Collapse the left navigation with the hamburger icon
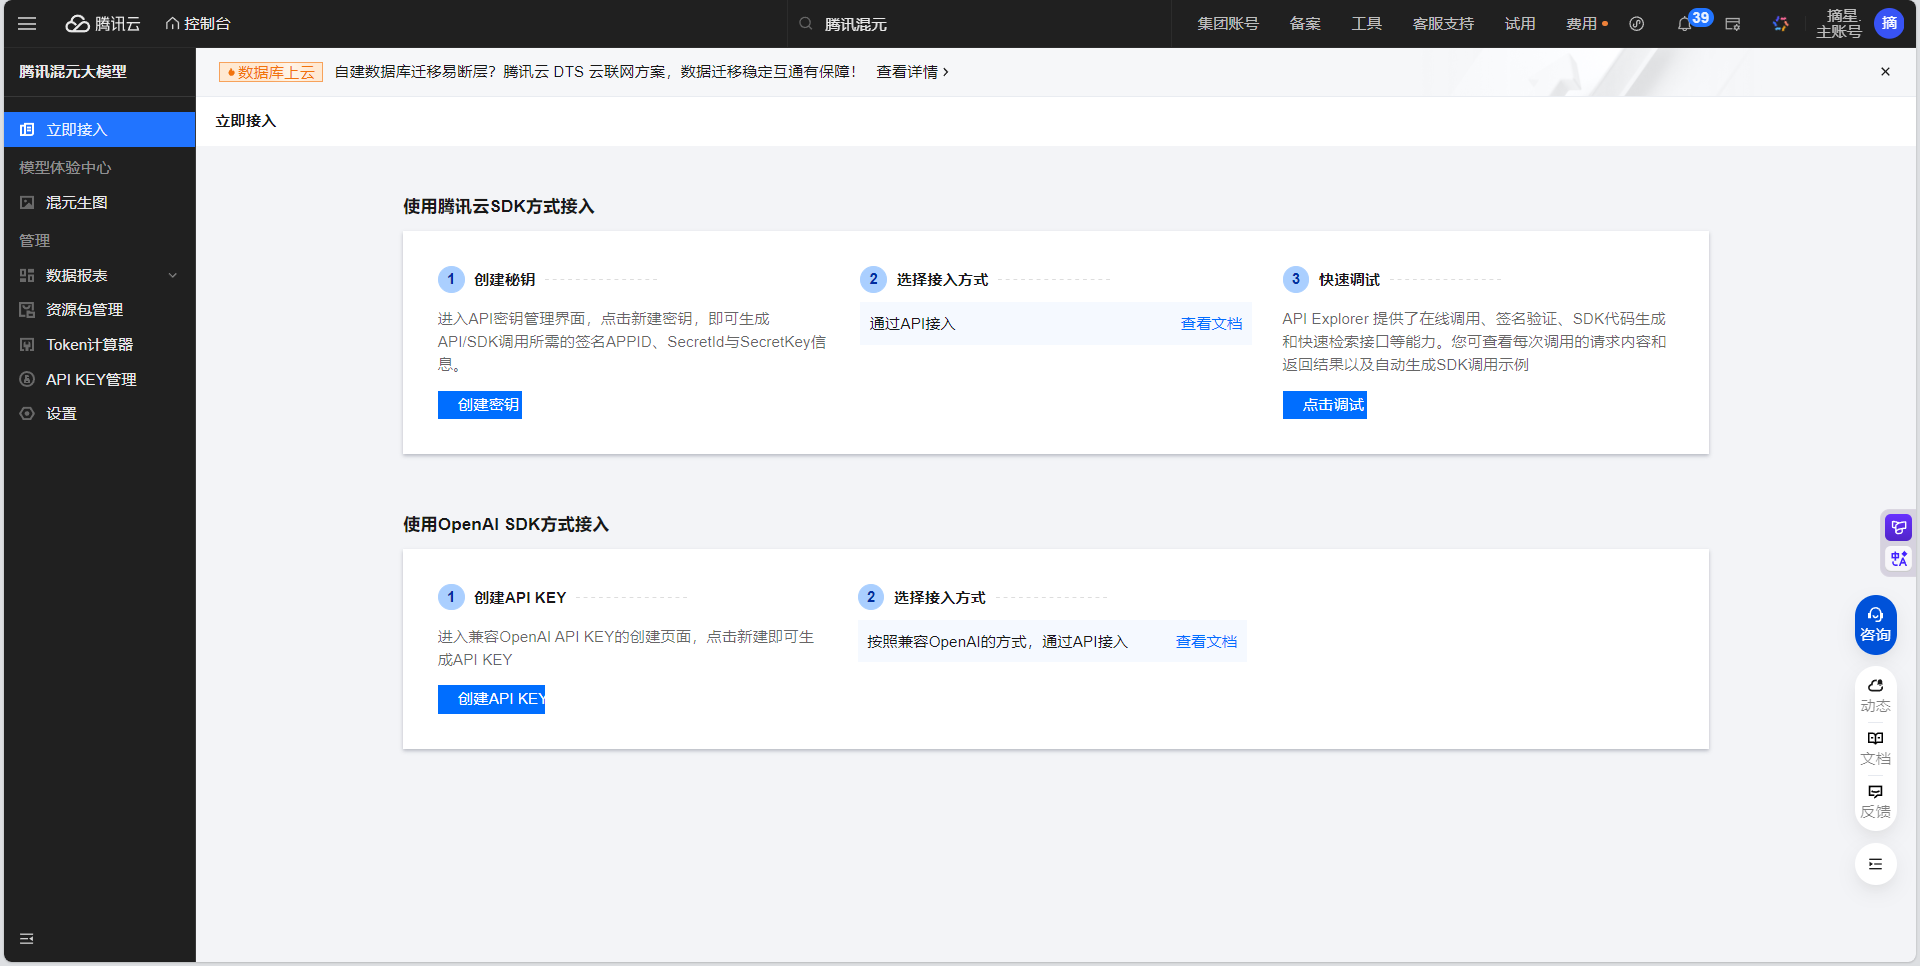Screen dimensions: 1920x966 coord(27,23)
